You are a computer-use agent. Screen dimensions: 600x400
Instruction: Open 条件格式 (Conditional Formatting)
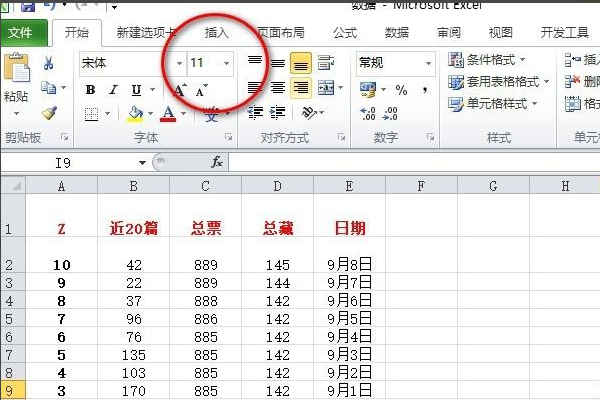(487, 60)
